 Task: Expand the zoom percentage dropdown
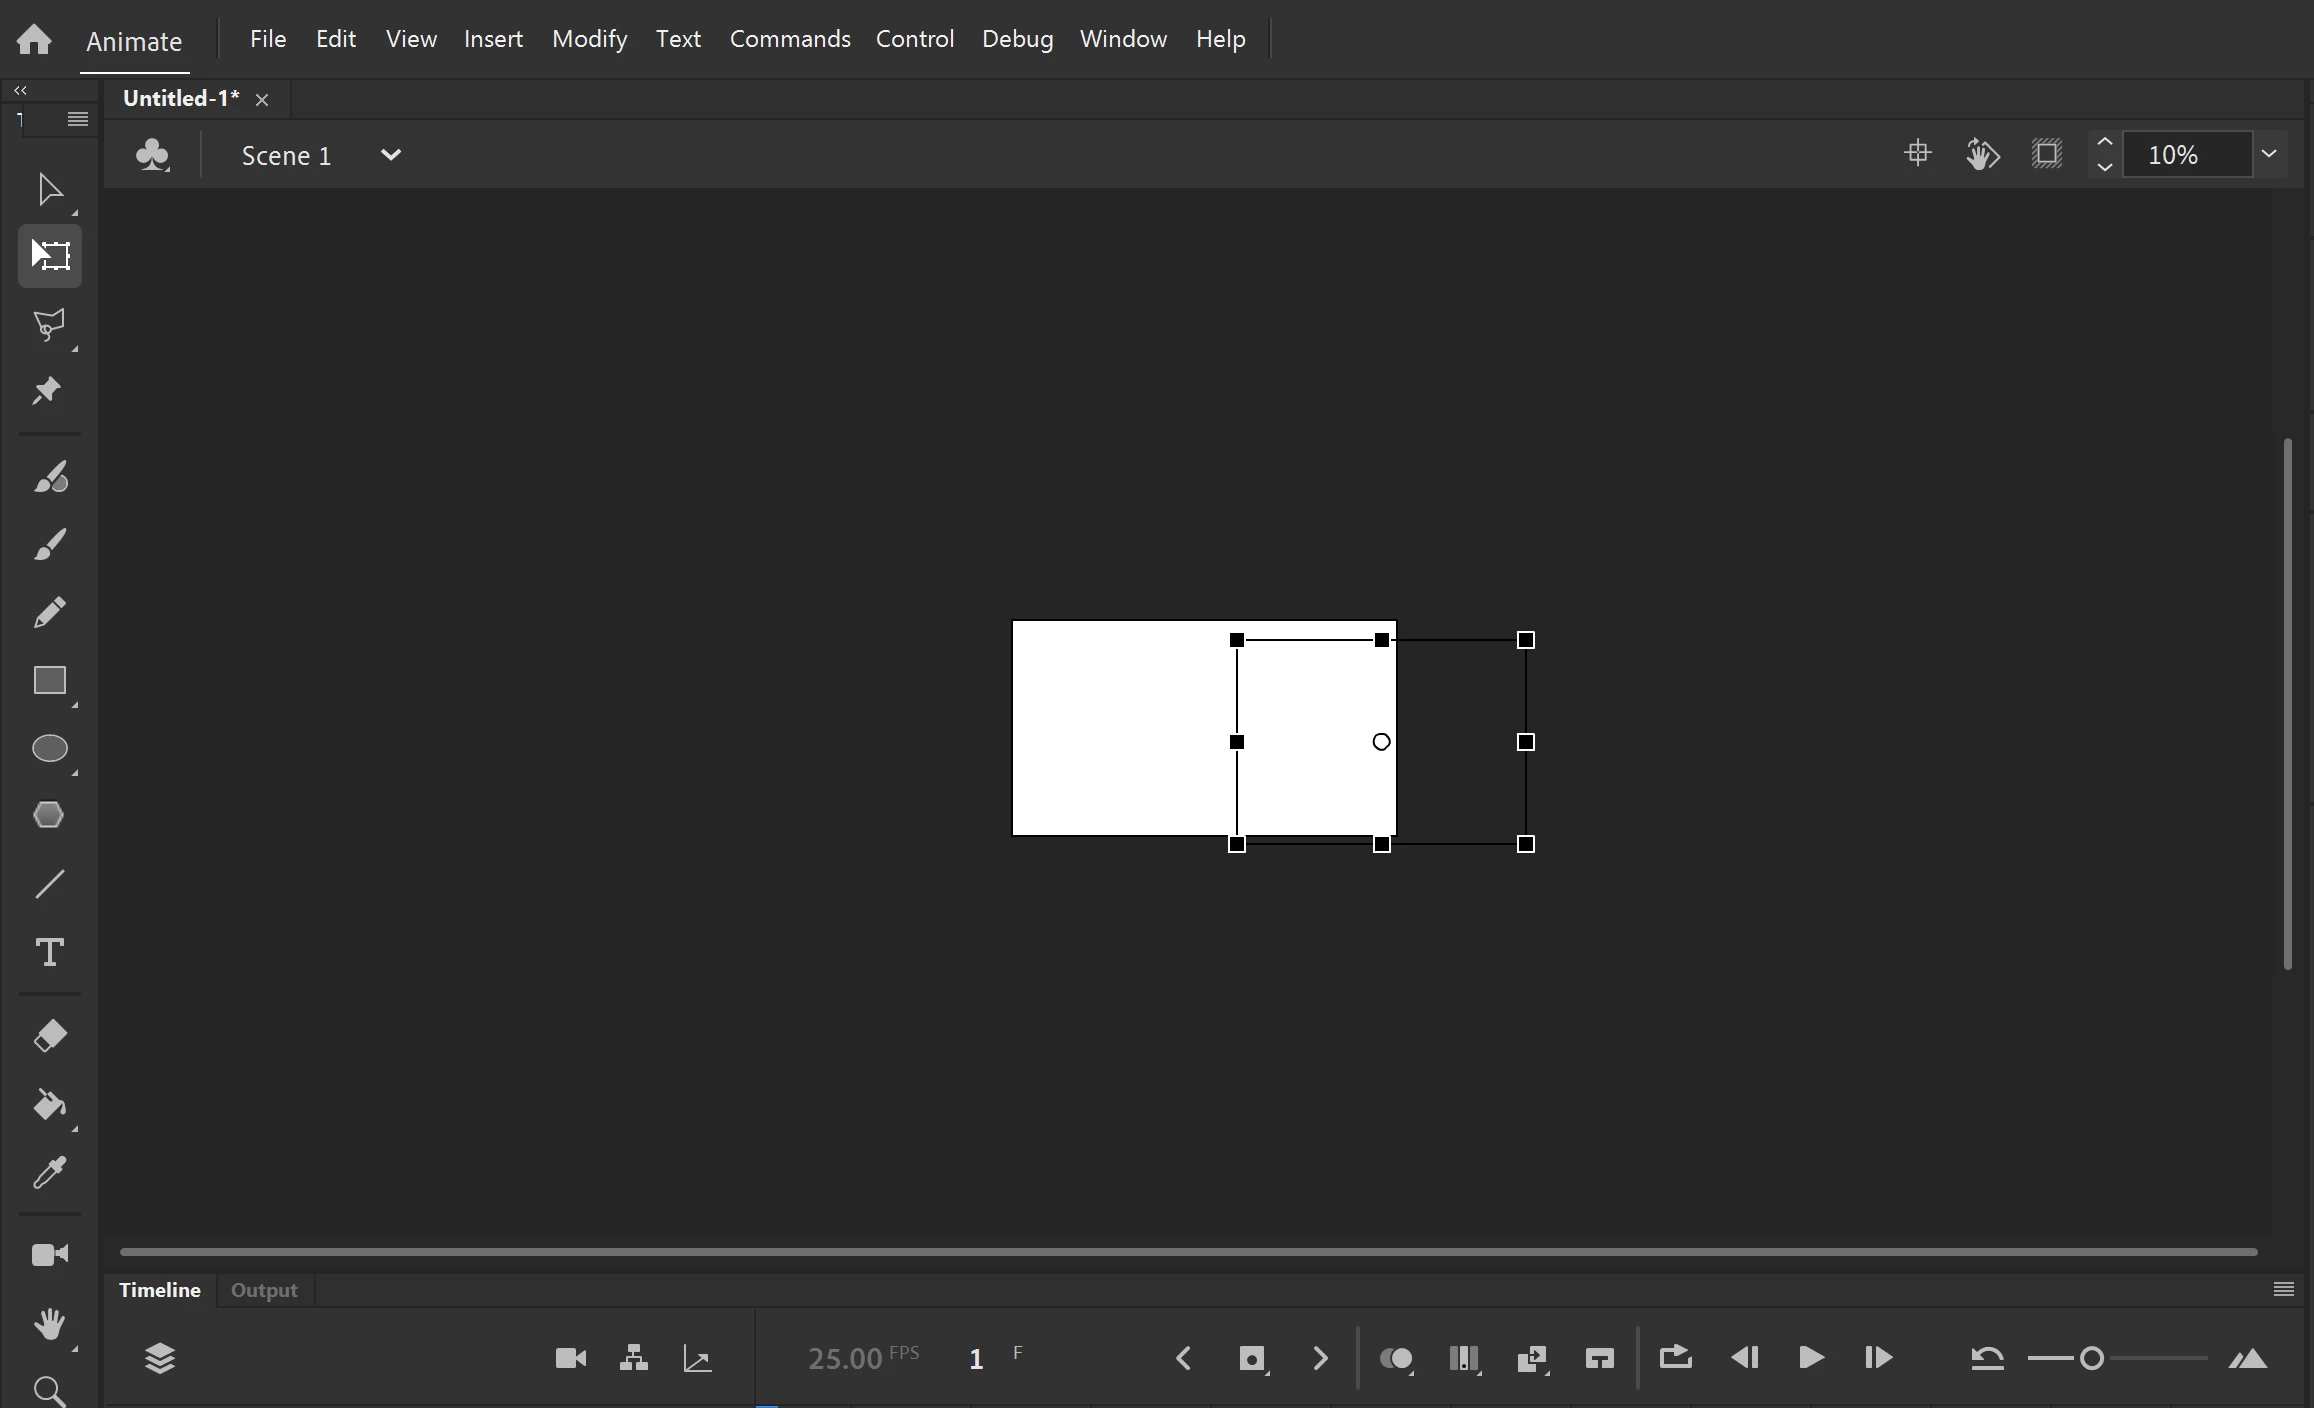pyautogui.click(x=2269, y=154)
